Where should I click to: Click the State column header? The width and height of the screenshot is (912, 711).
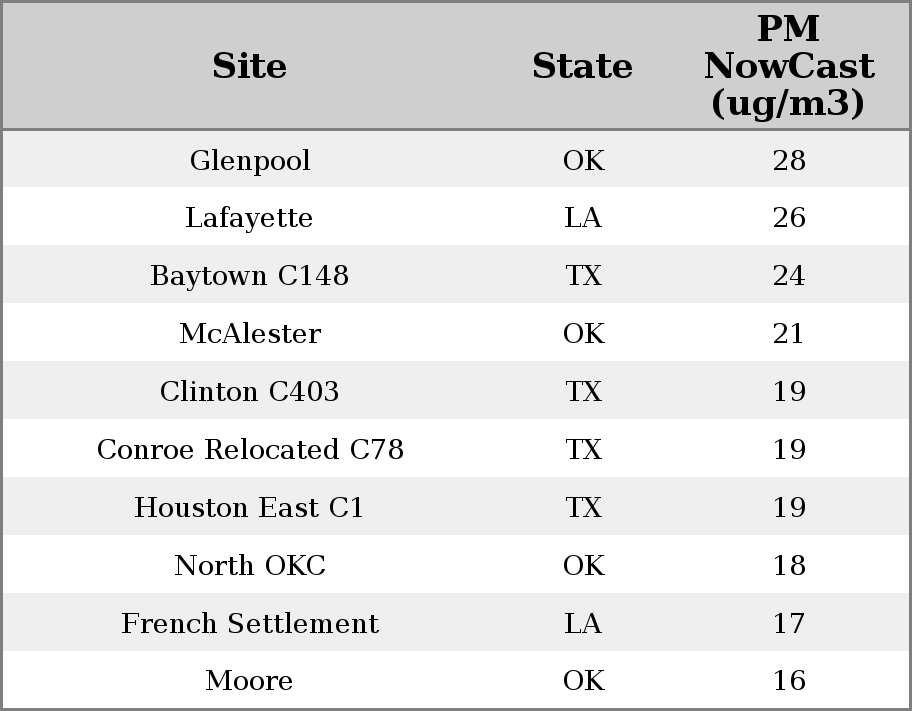582,67
